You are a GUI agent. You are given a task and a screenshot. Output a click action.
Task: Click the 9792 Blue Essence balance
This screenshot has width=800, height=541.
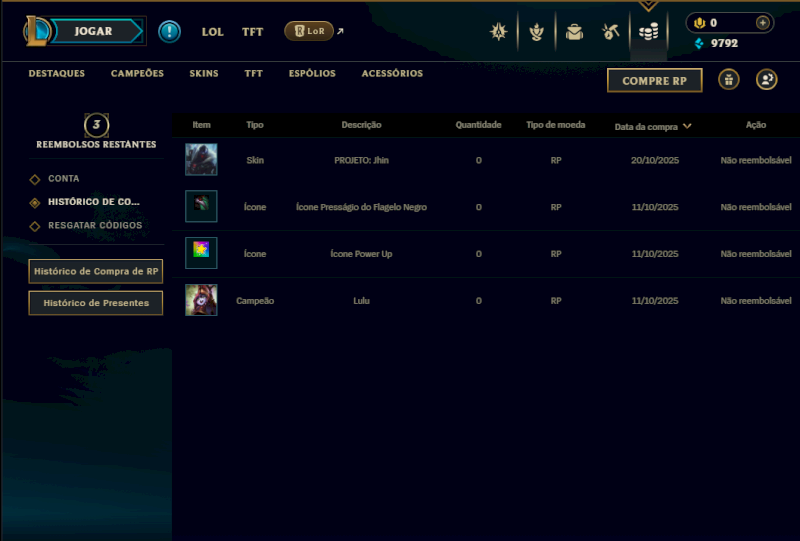click(x=724, y=43)
